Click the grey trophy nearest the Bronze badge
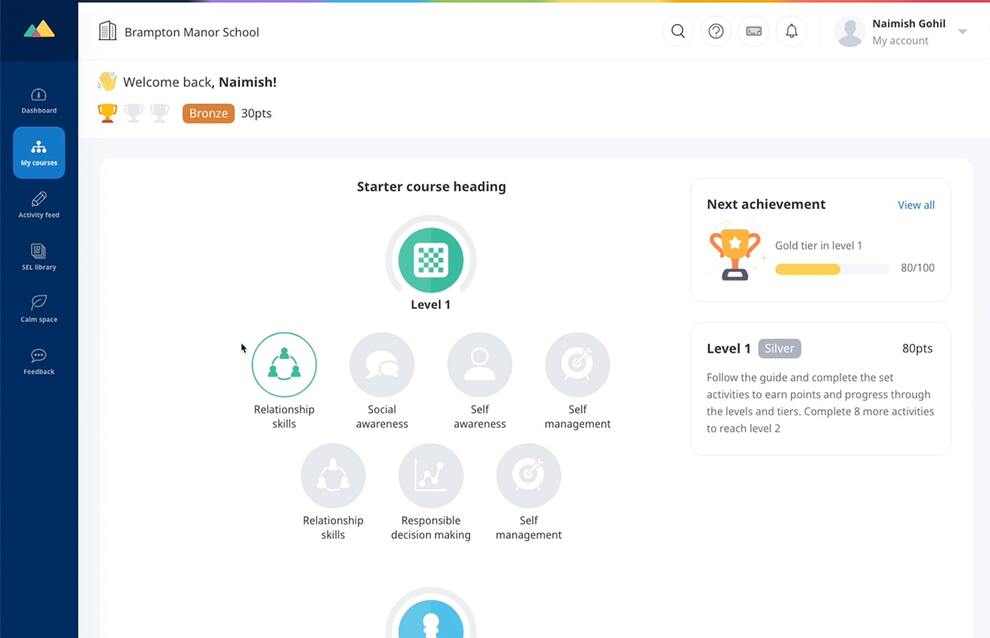The height and width of the screenshot is (638, 990). pyautogui.click(x=160, y=113)
